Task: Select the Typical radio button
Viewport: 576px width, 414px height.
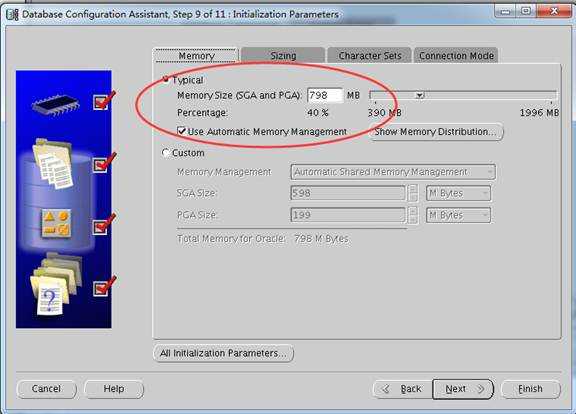Action: click(x=166, y=79)
